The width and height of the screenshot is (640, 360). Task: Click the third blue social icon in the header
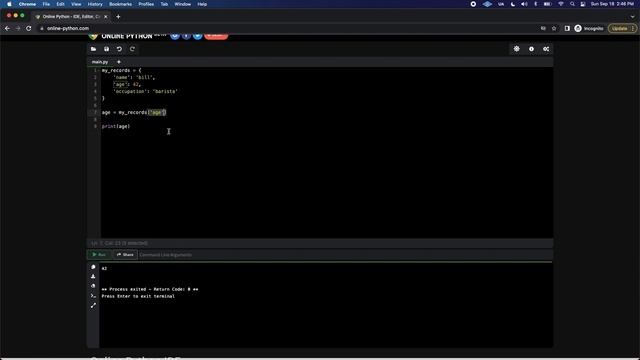pyautogui.click(x=198, y=36)
